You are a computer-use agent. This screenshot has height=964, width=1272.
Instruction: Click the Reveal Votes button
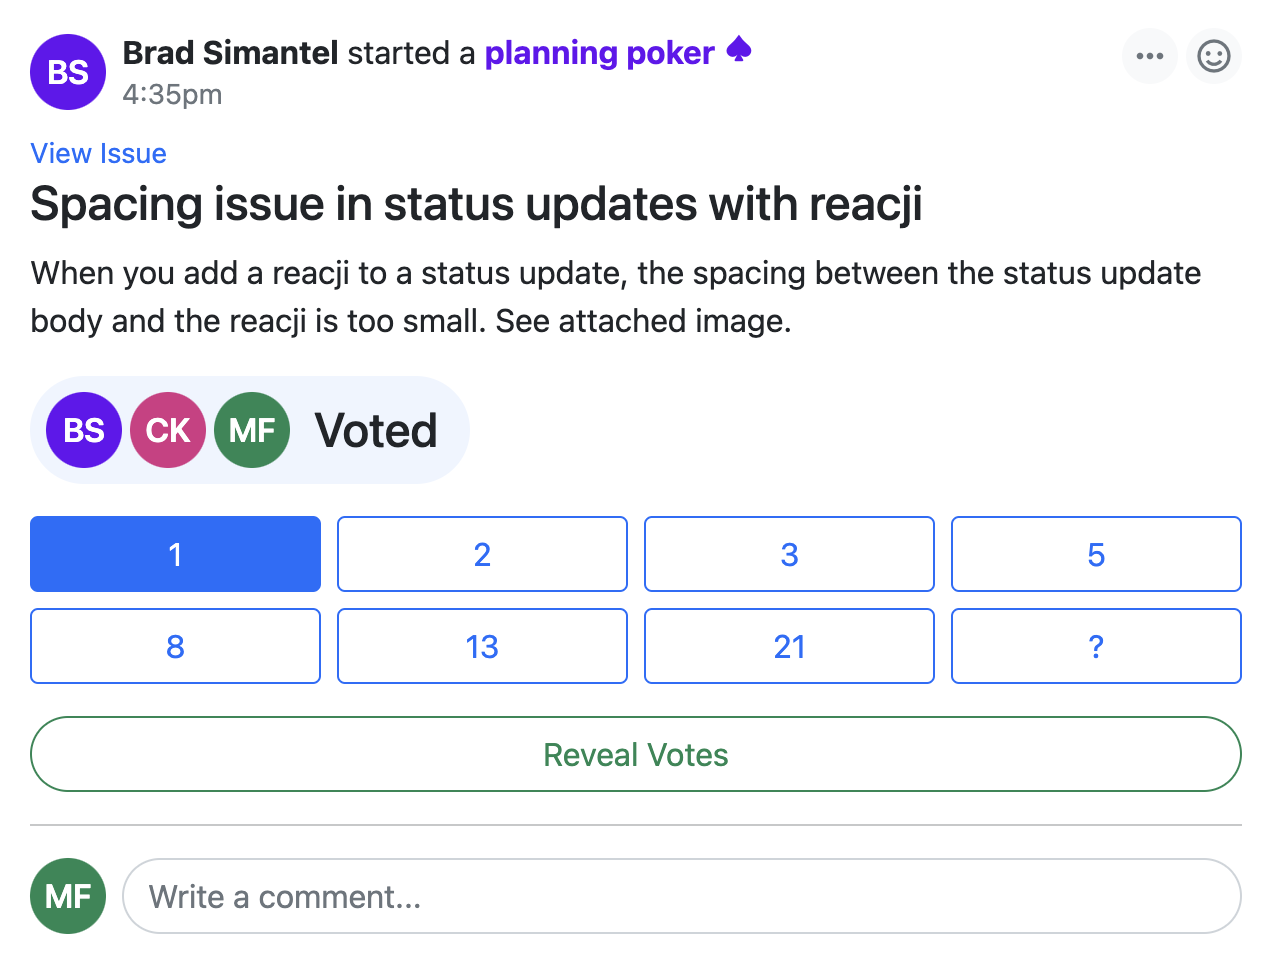click(636, 754)
